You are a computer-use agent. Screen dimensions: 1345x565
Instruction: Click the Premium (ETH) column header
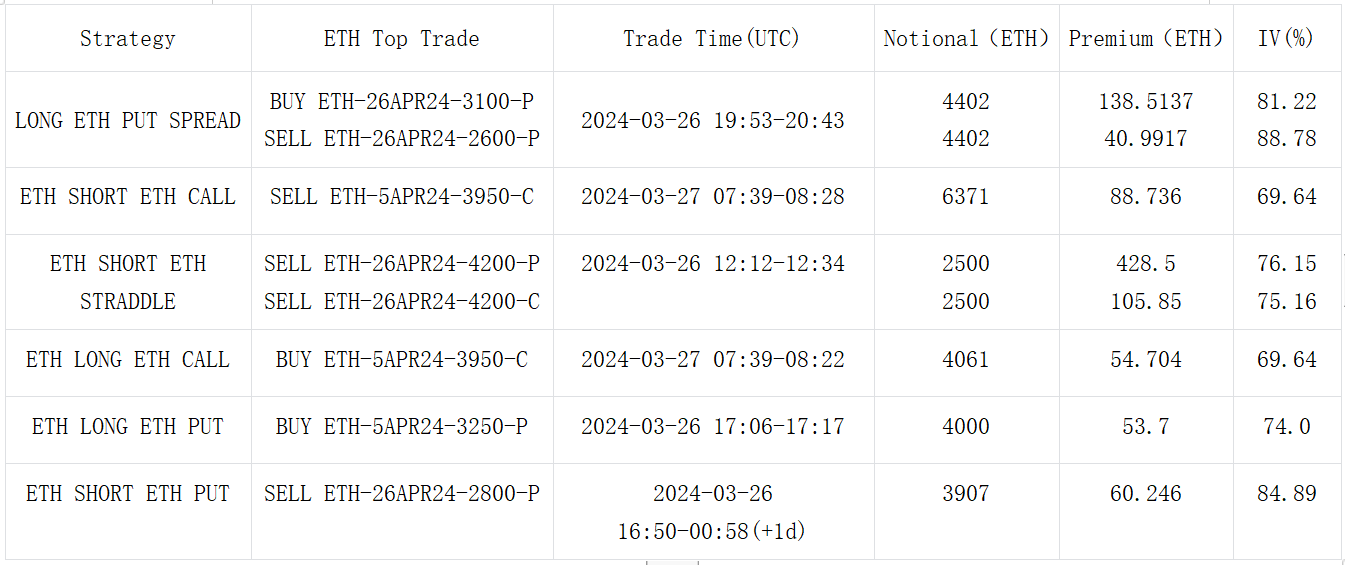tap(1146, 39)
